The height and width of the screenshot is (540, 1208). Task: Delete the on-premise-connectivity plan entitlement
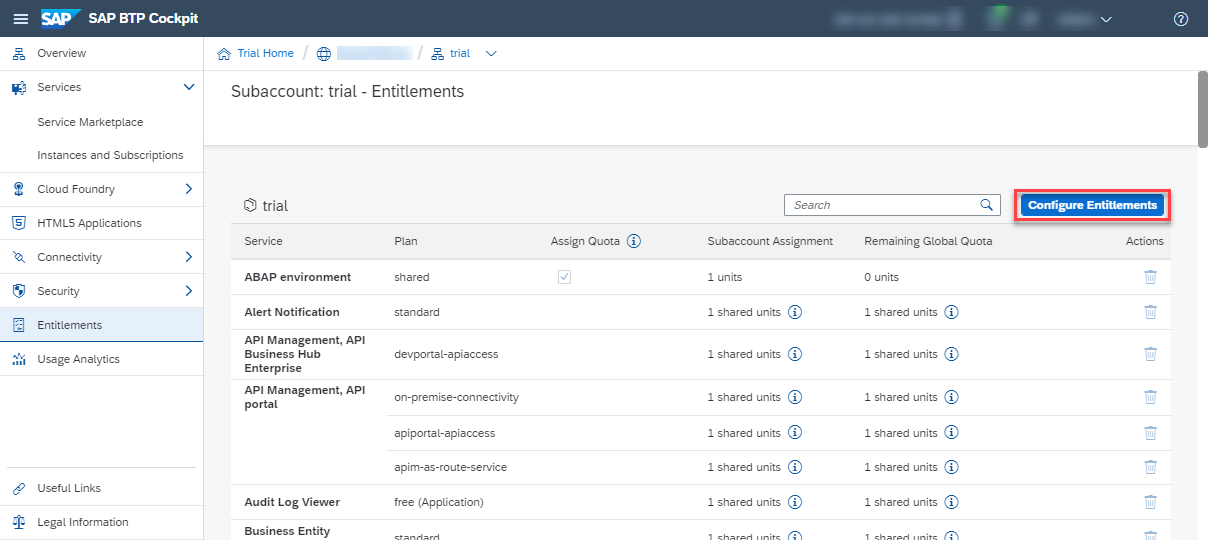pyautogui.click(x=1150, y=397)
